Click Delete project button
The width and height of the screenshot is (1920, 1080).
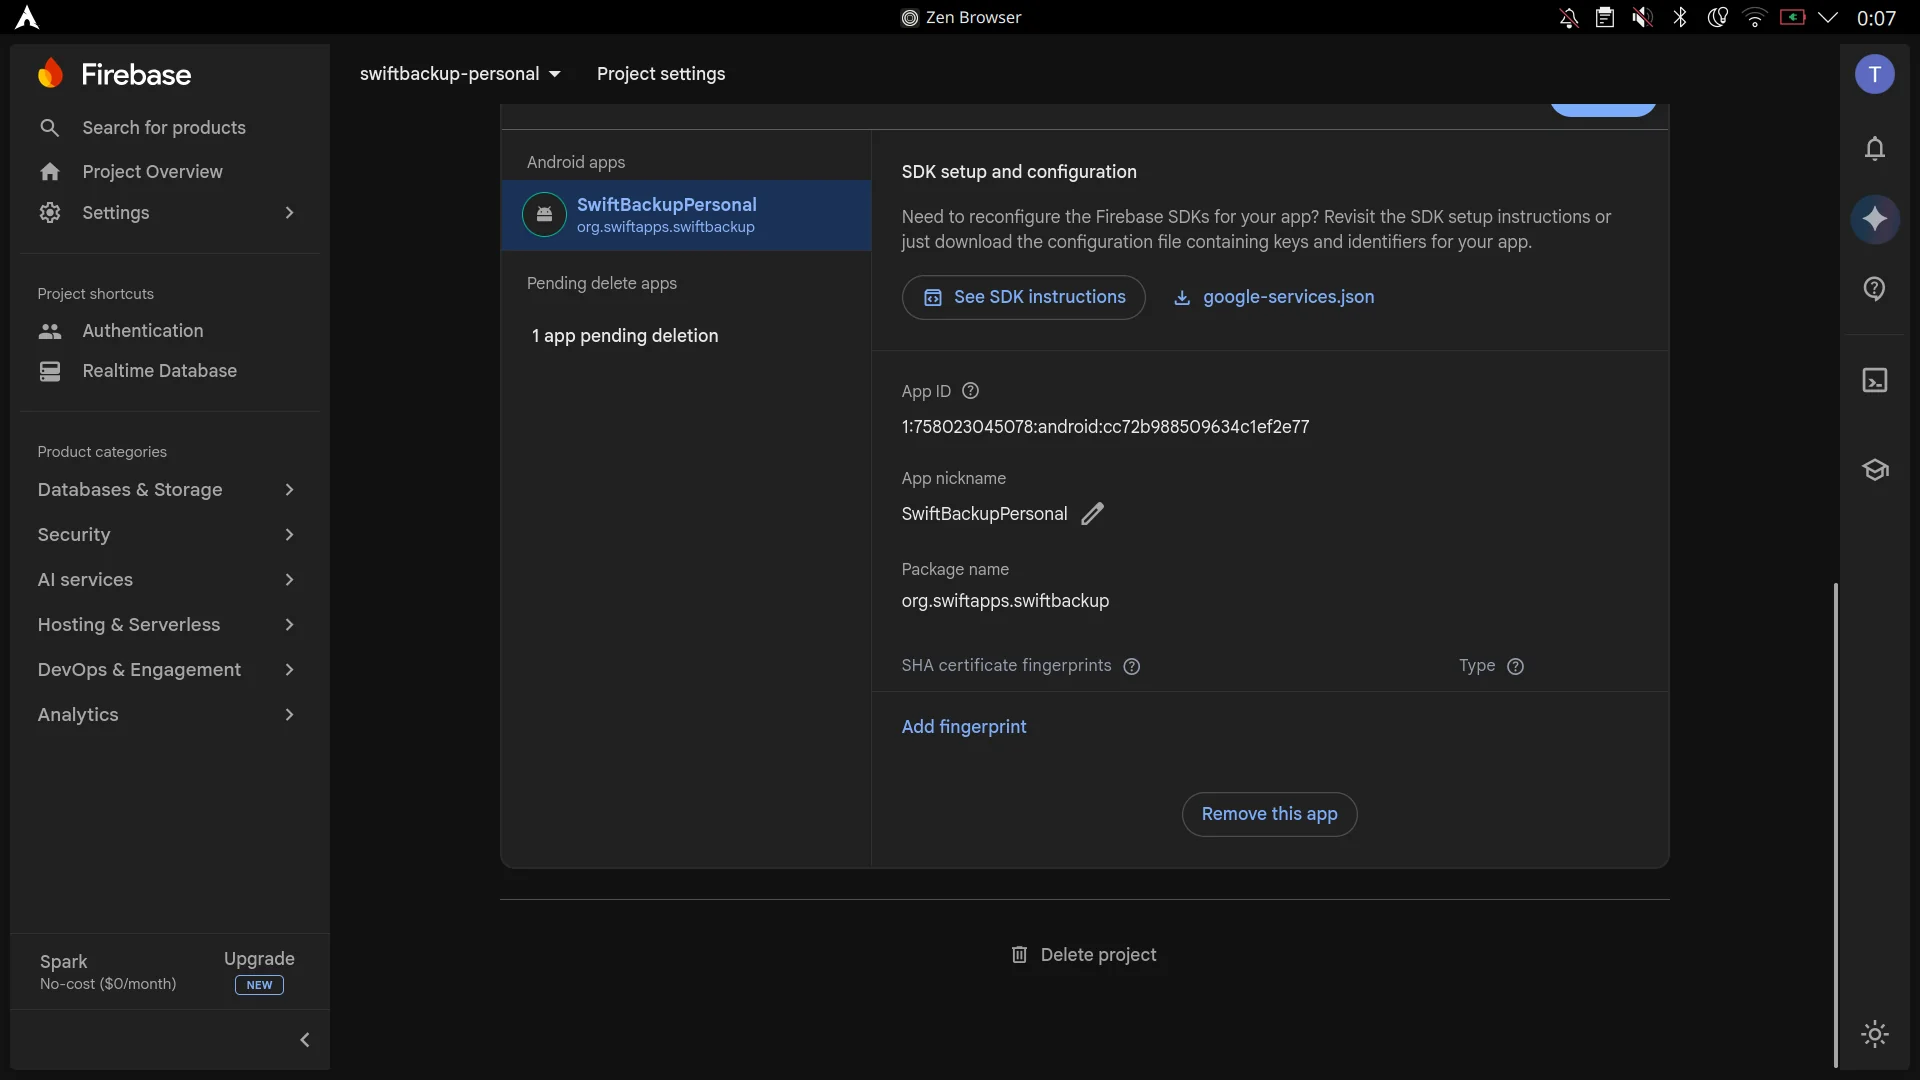(1084, 955)
